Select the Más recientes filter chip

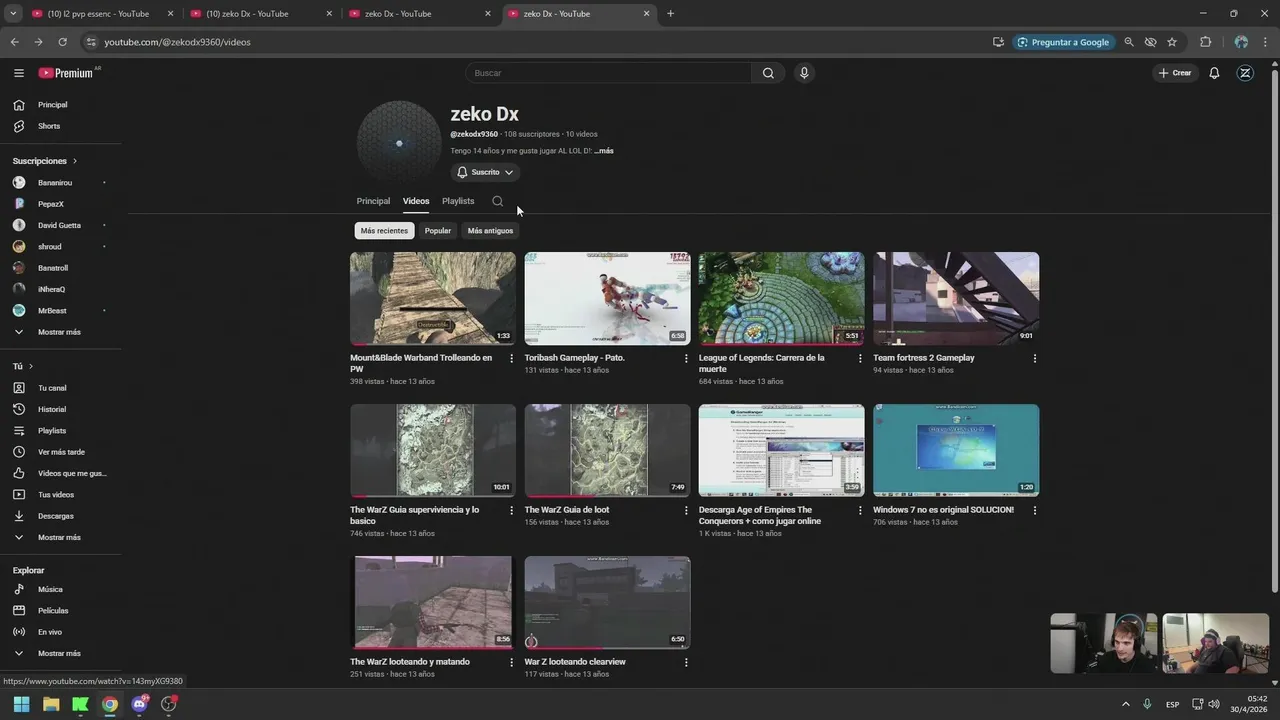[384, 231]
